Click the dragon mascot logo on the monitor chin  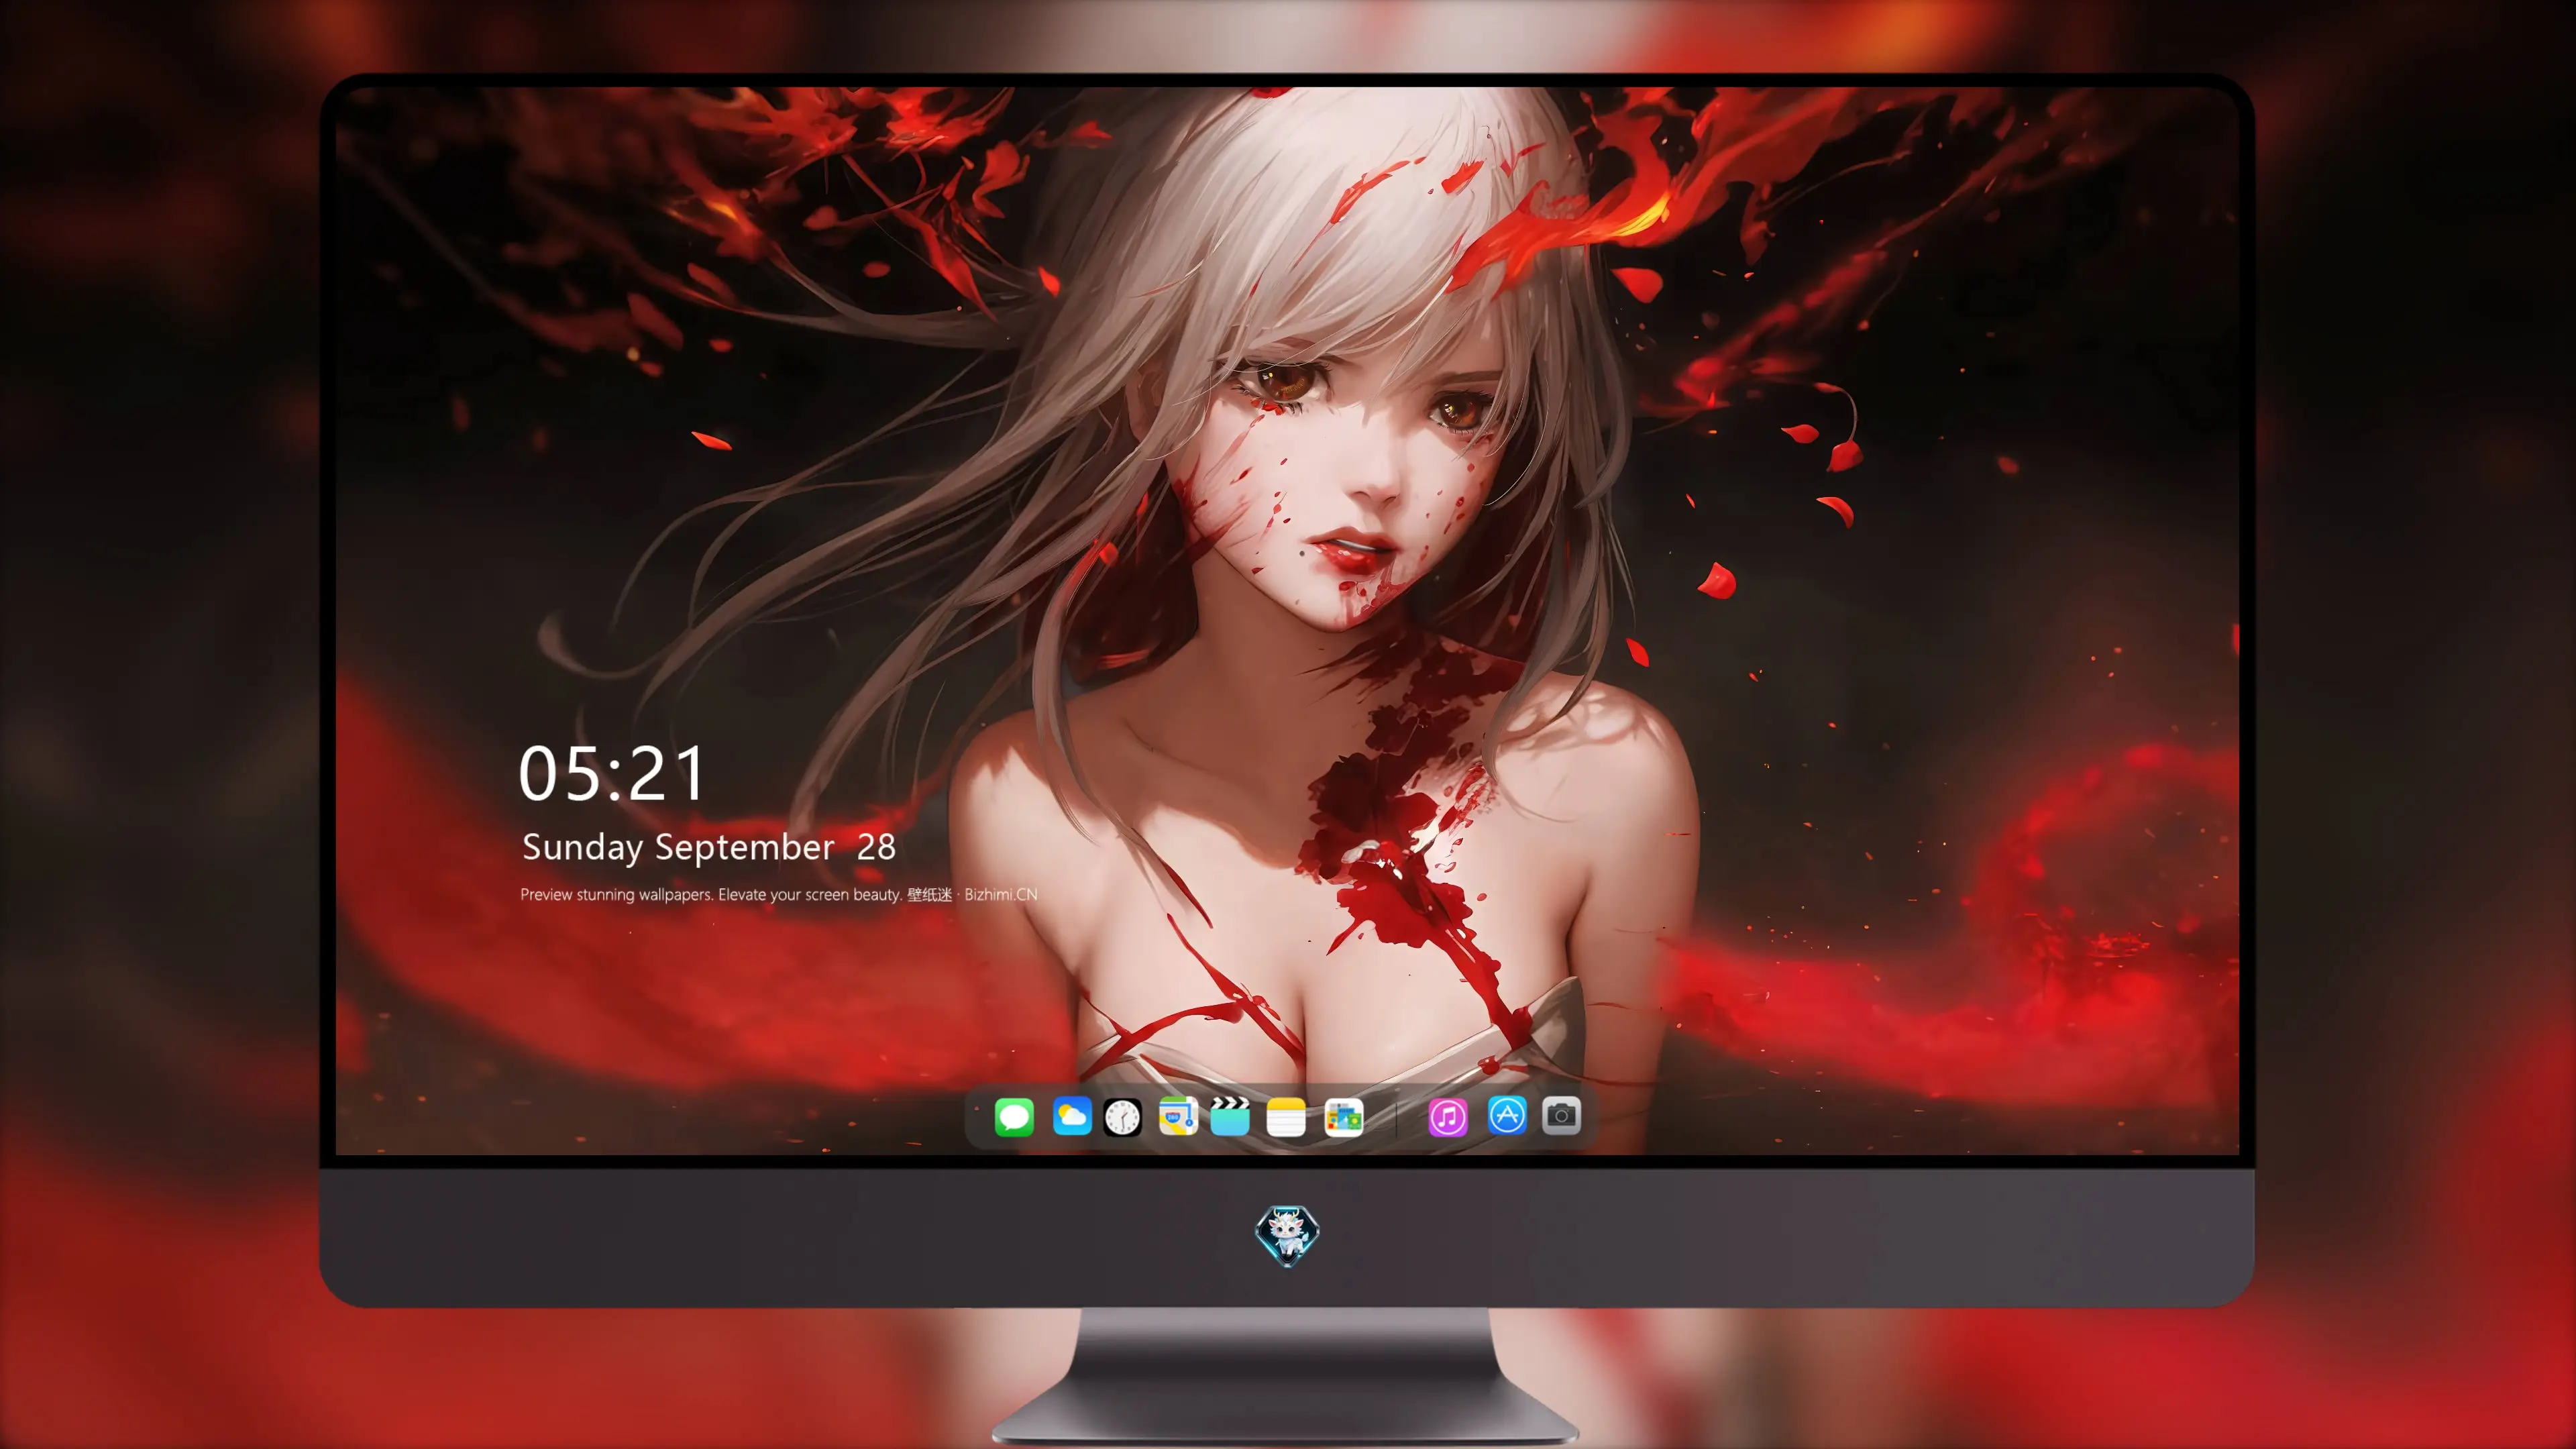[x=1287, y=1235]
